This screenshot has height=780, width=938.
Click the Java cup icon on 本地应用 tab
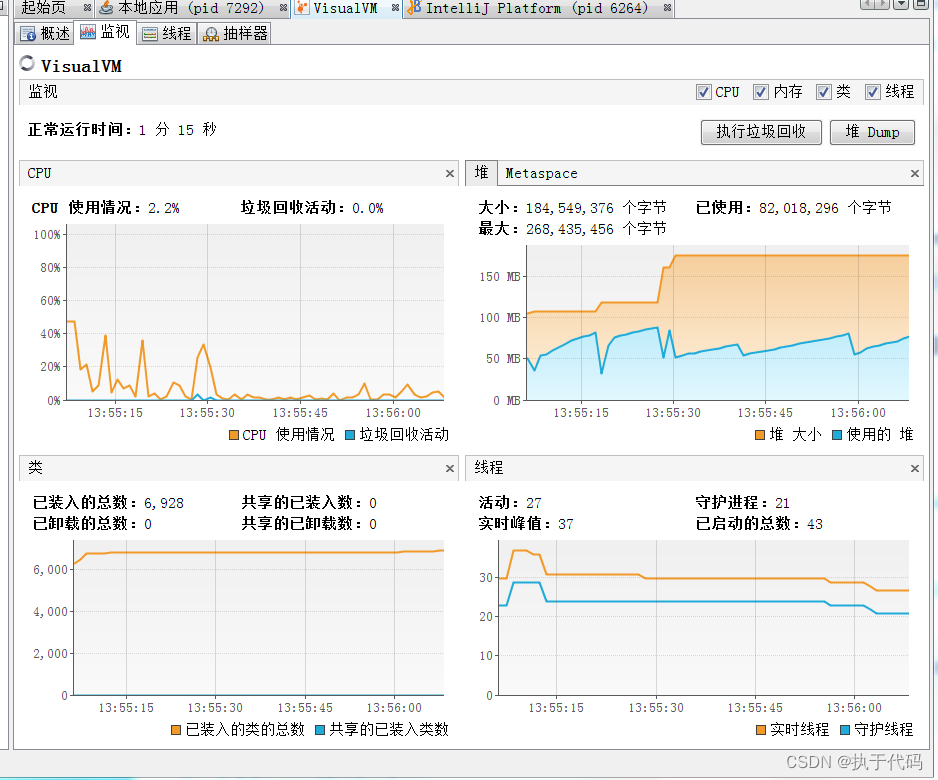[106, 8]
